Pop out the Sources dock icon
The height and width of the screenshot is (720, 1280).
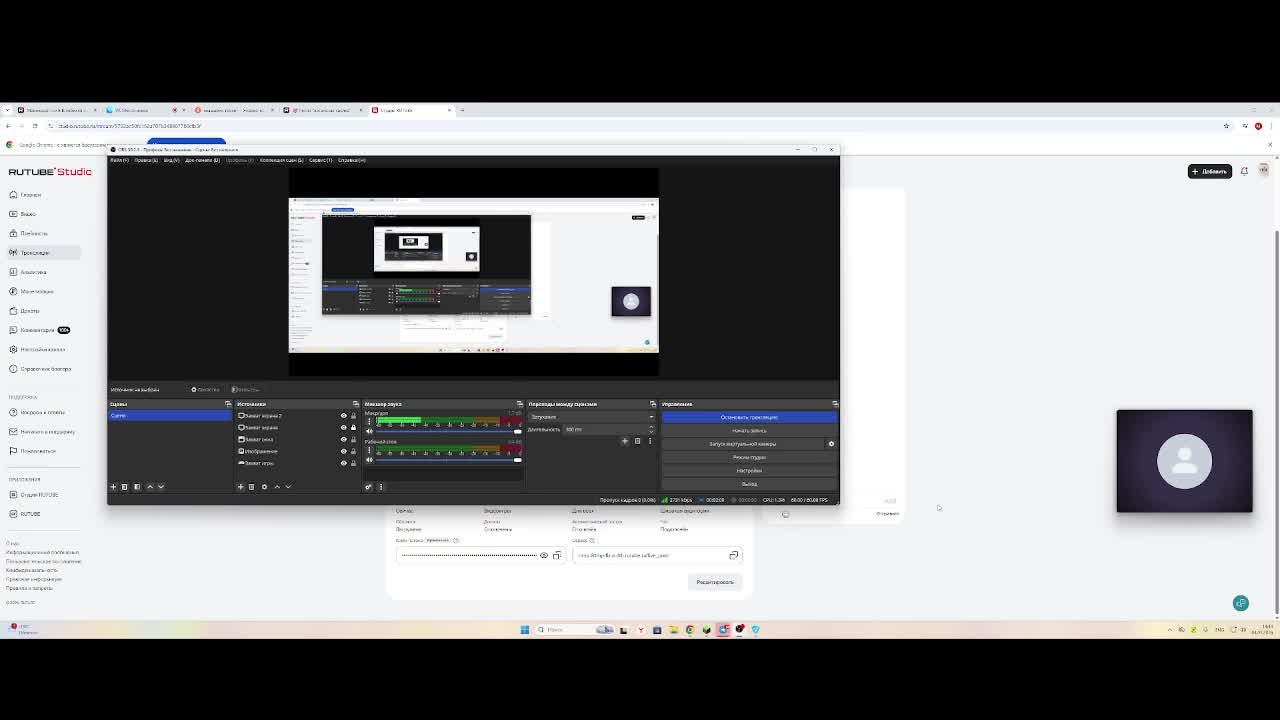click(x=356, y=404)
